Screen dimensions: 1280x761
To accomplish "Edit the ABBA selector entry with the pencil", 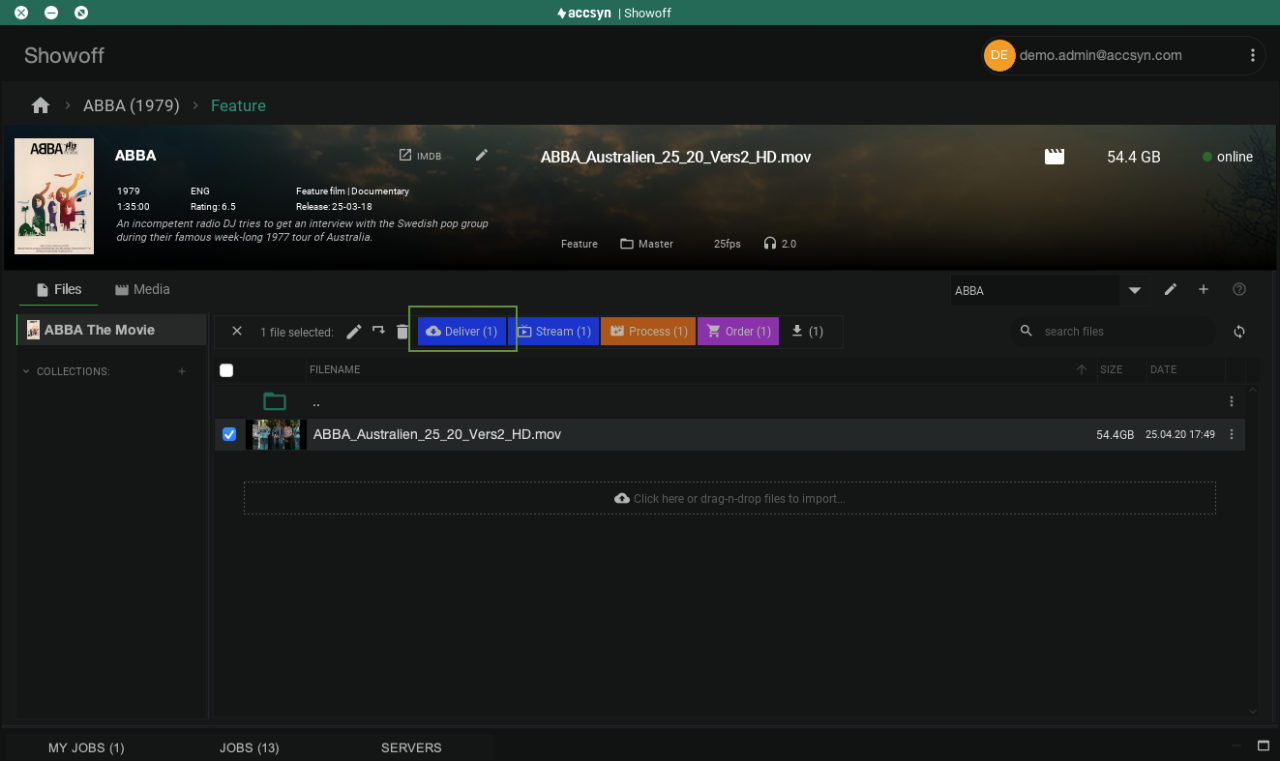I will tap(1171, 290).
